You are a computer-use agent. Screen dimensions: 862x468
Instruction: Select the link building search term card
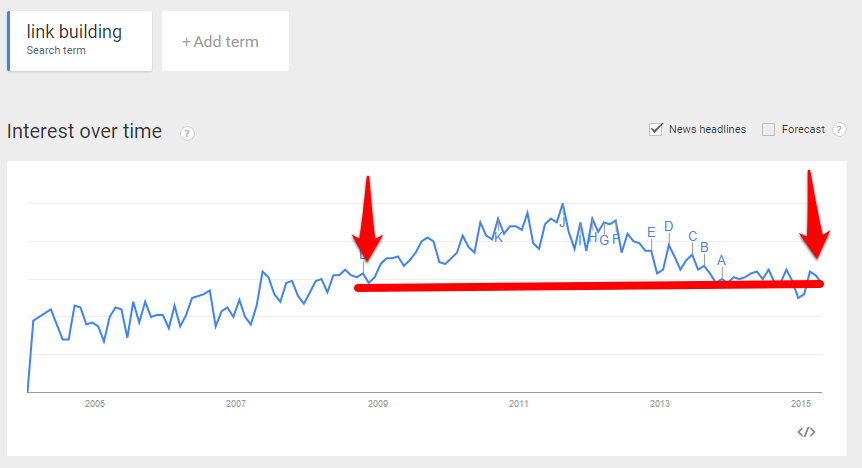click(80, 41)
